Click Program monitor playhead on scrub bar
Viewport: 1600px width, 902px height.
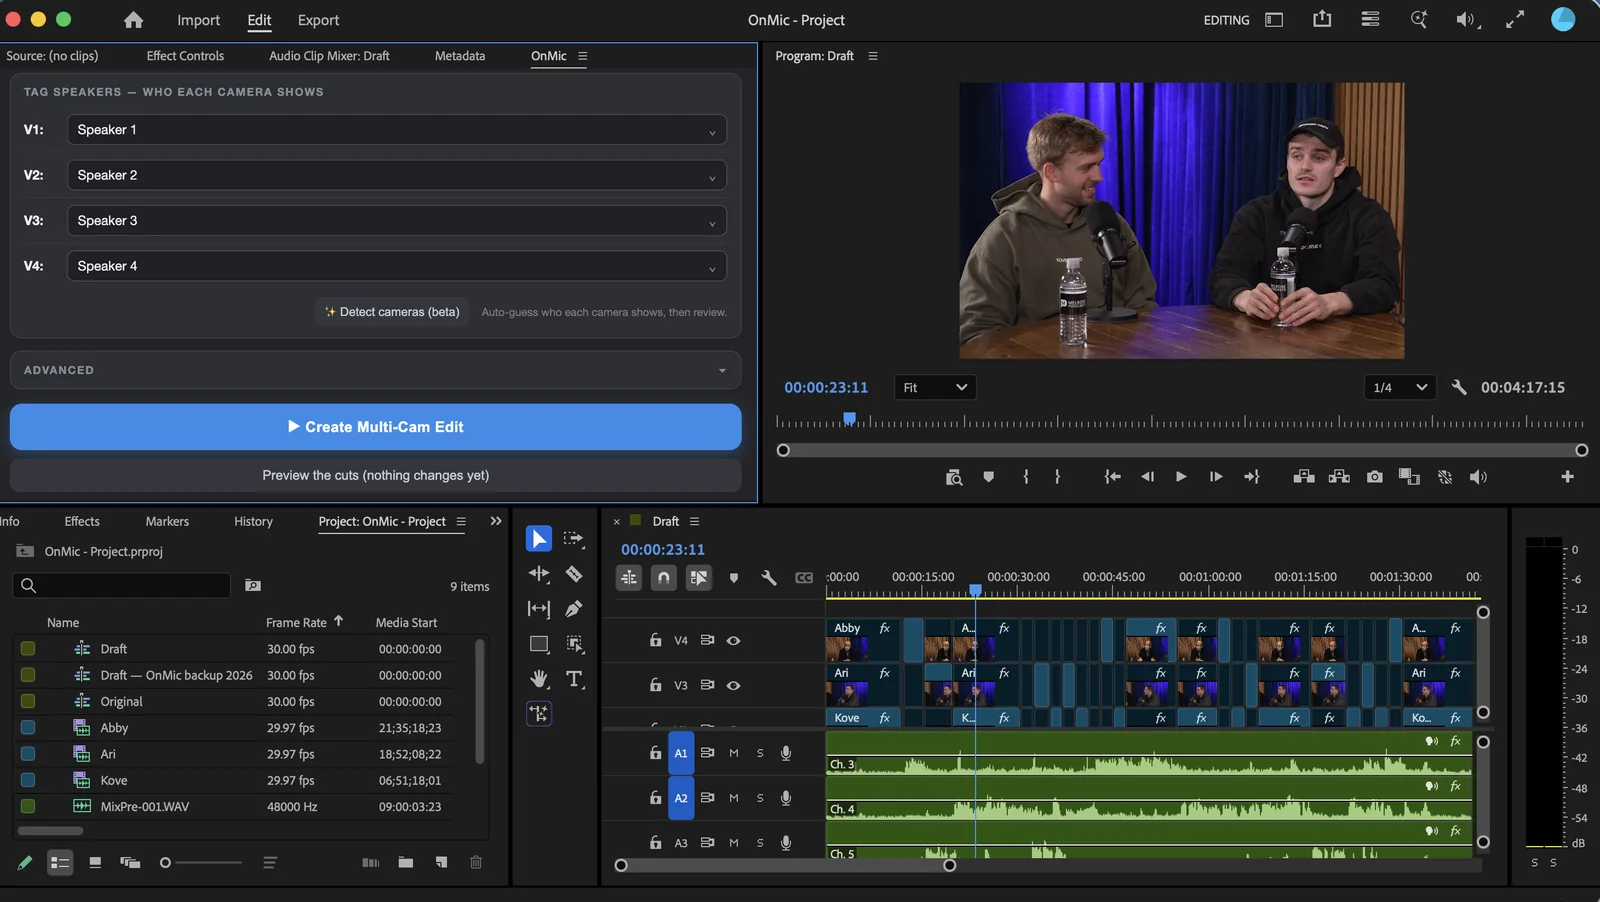click(x=849, y=419)
